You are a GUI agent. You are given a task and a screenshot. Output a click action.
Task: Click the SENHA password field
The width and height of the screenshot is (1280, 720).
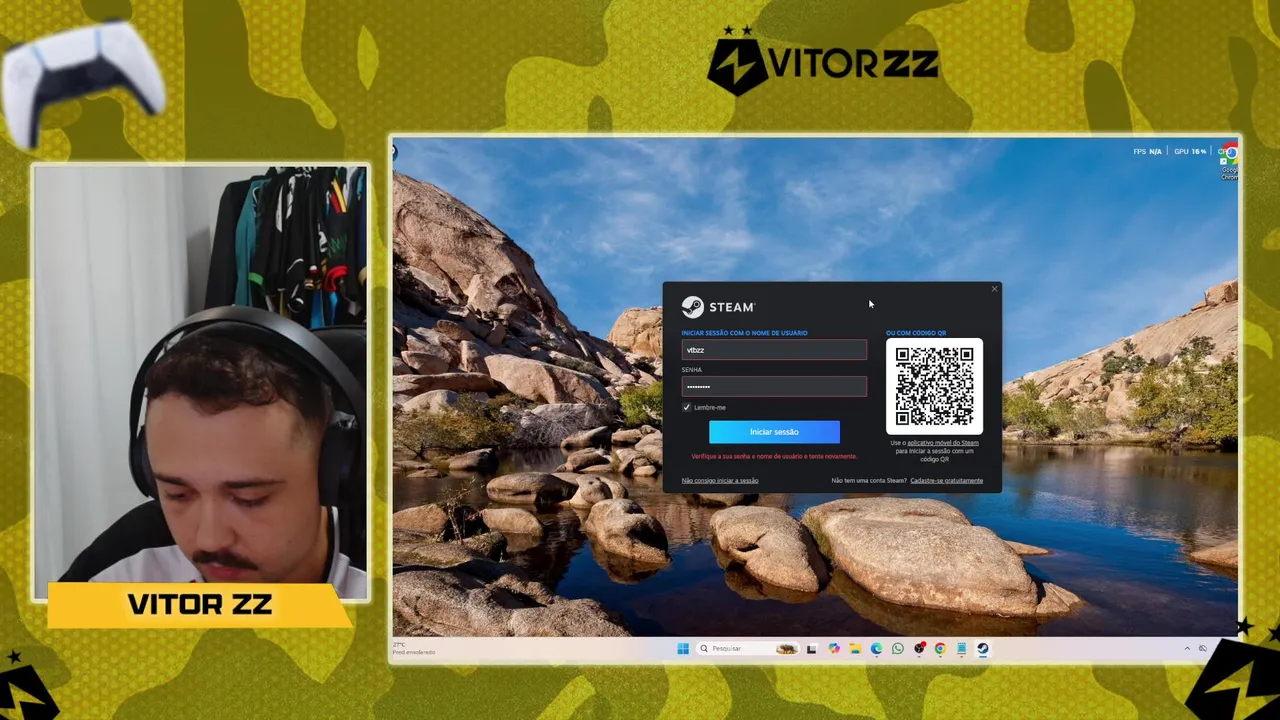tap(774, 386)
